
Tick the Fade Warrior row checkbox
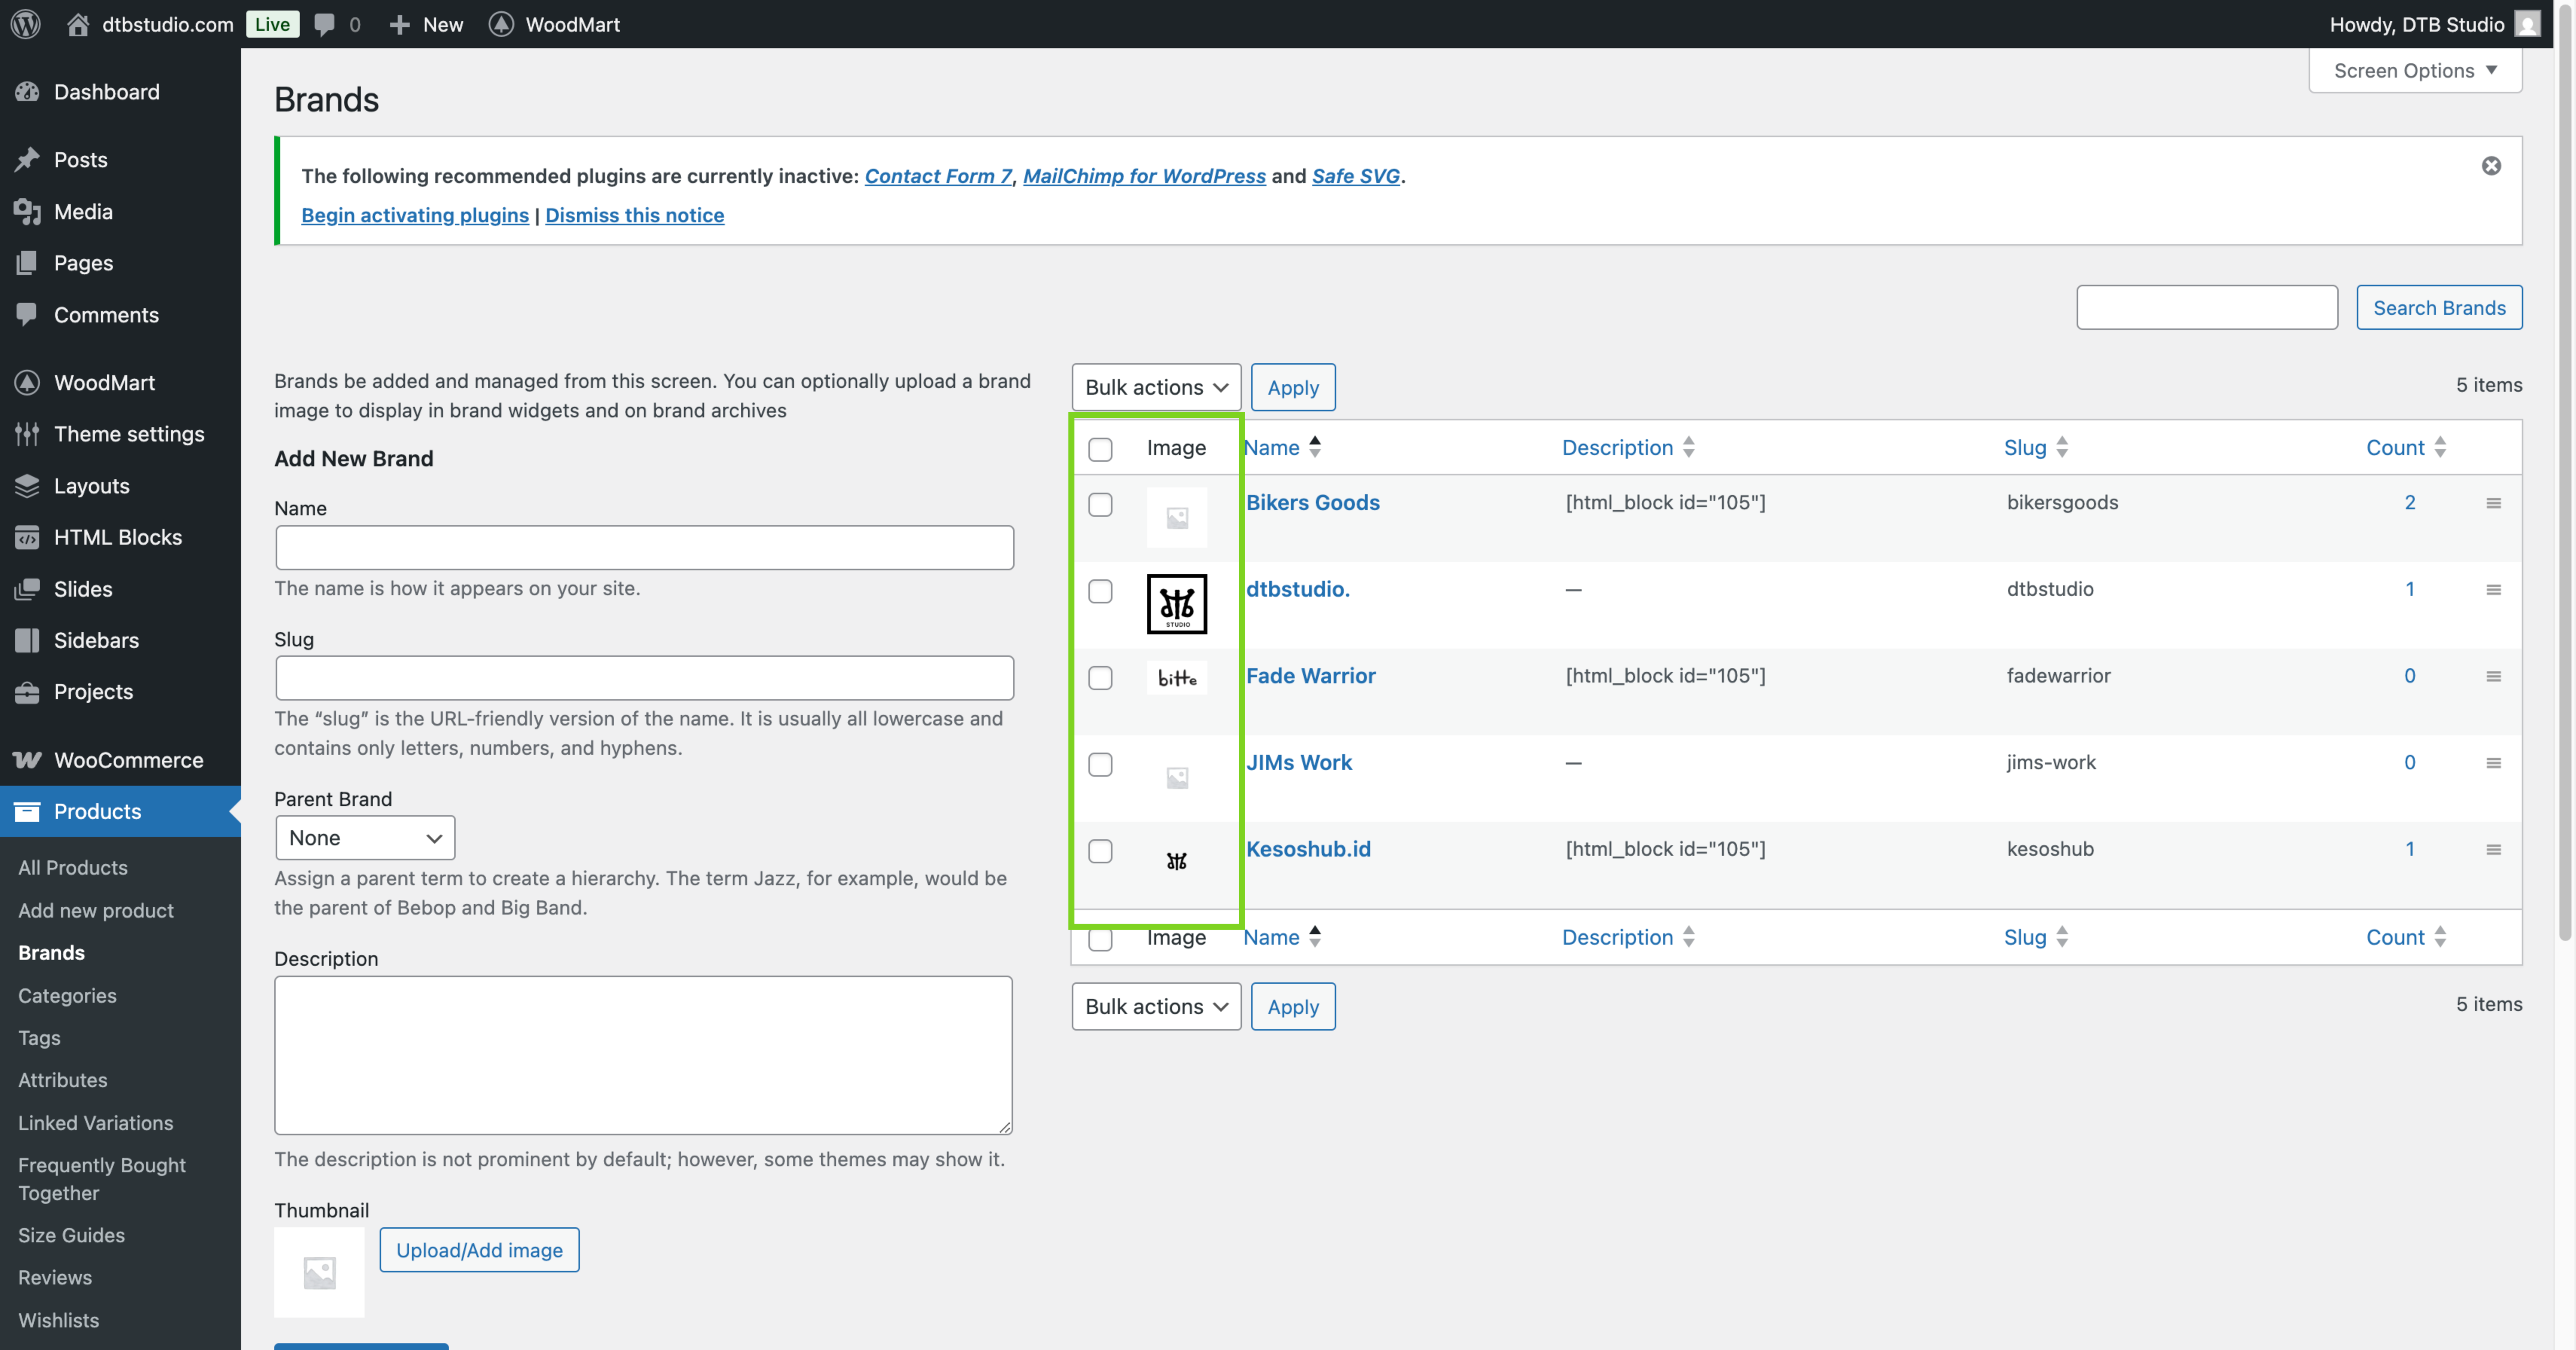[1100, 678]
